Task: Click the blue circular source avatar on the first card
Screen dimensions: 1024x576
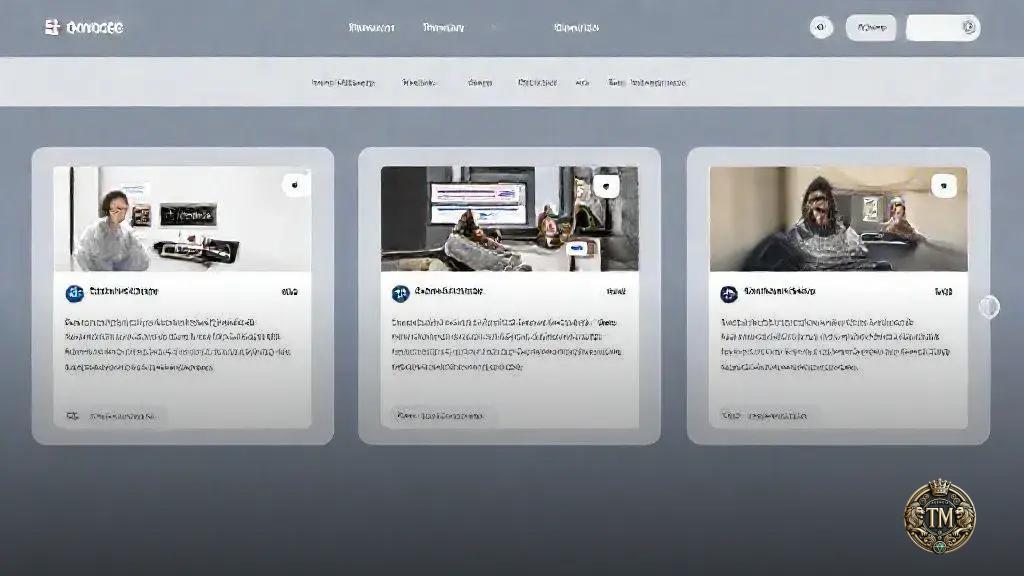Action: (73, 292)
